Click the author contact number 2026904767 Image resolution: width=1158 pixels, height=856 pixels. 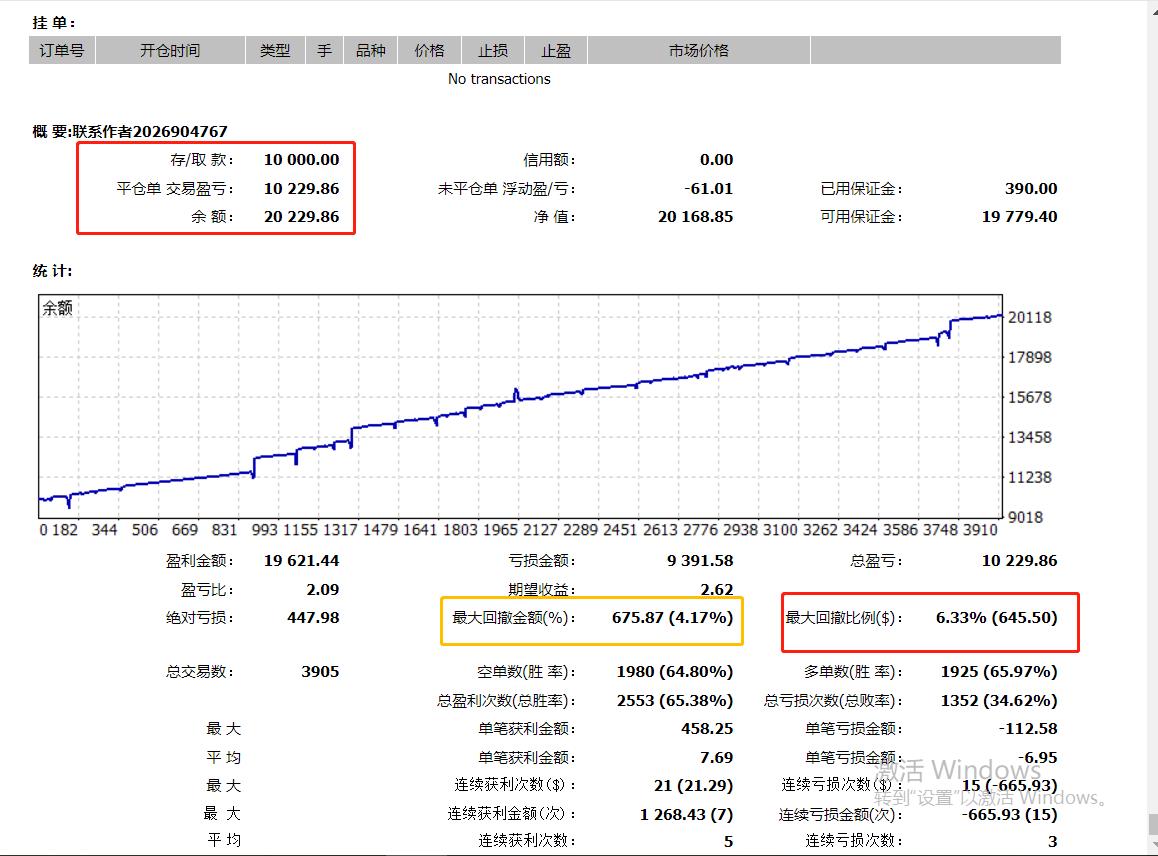[x=180, y=131]
